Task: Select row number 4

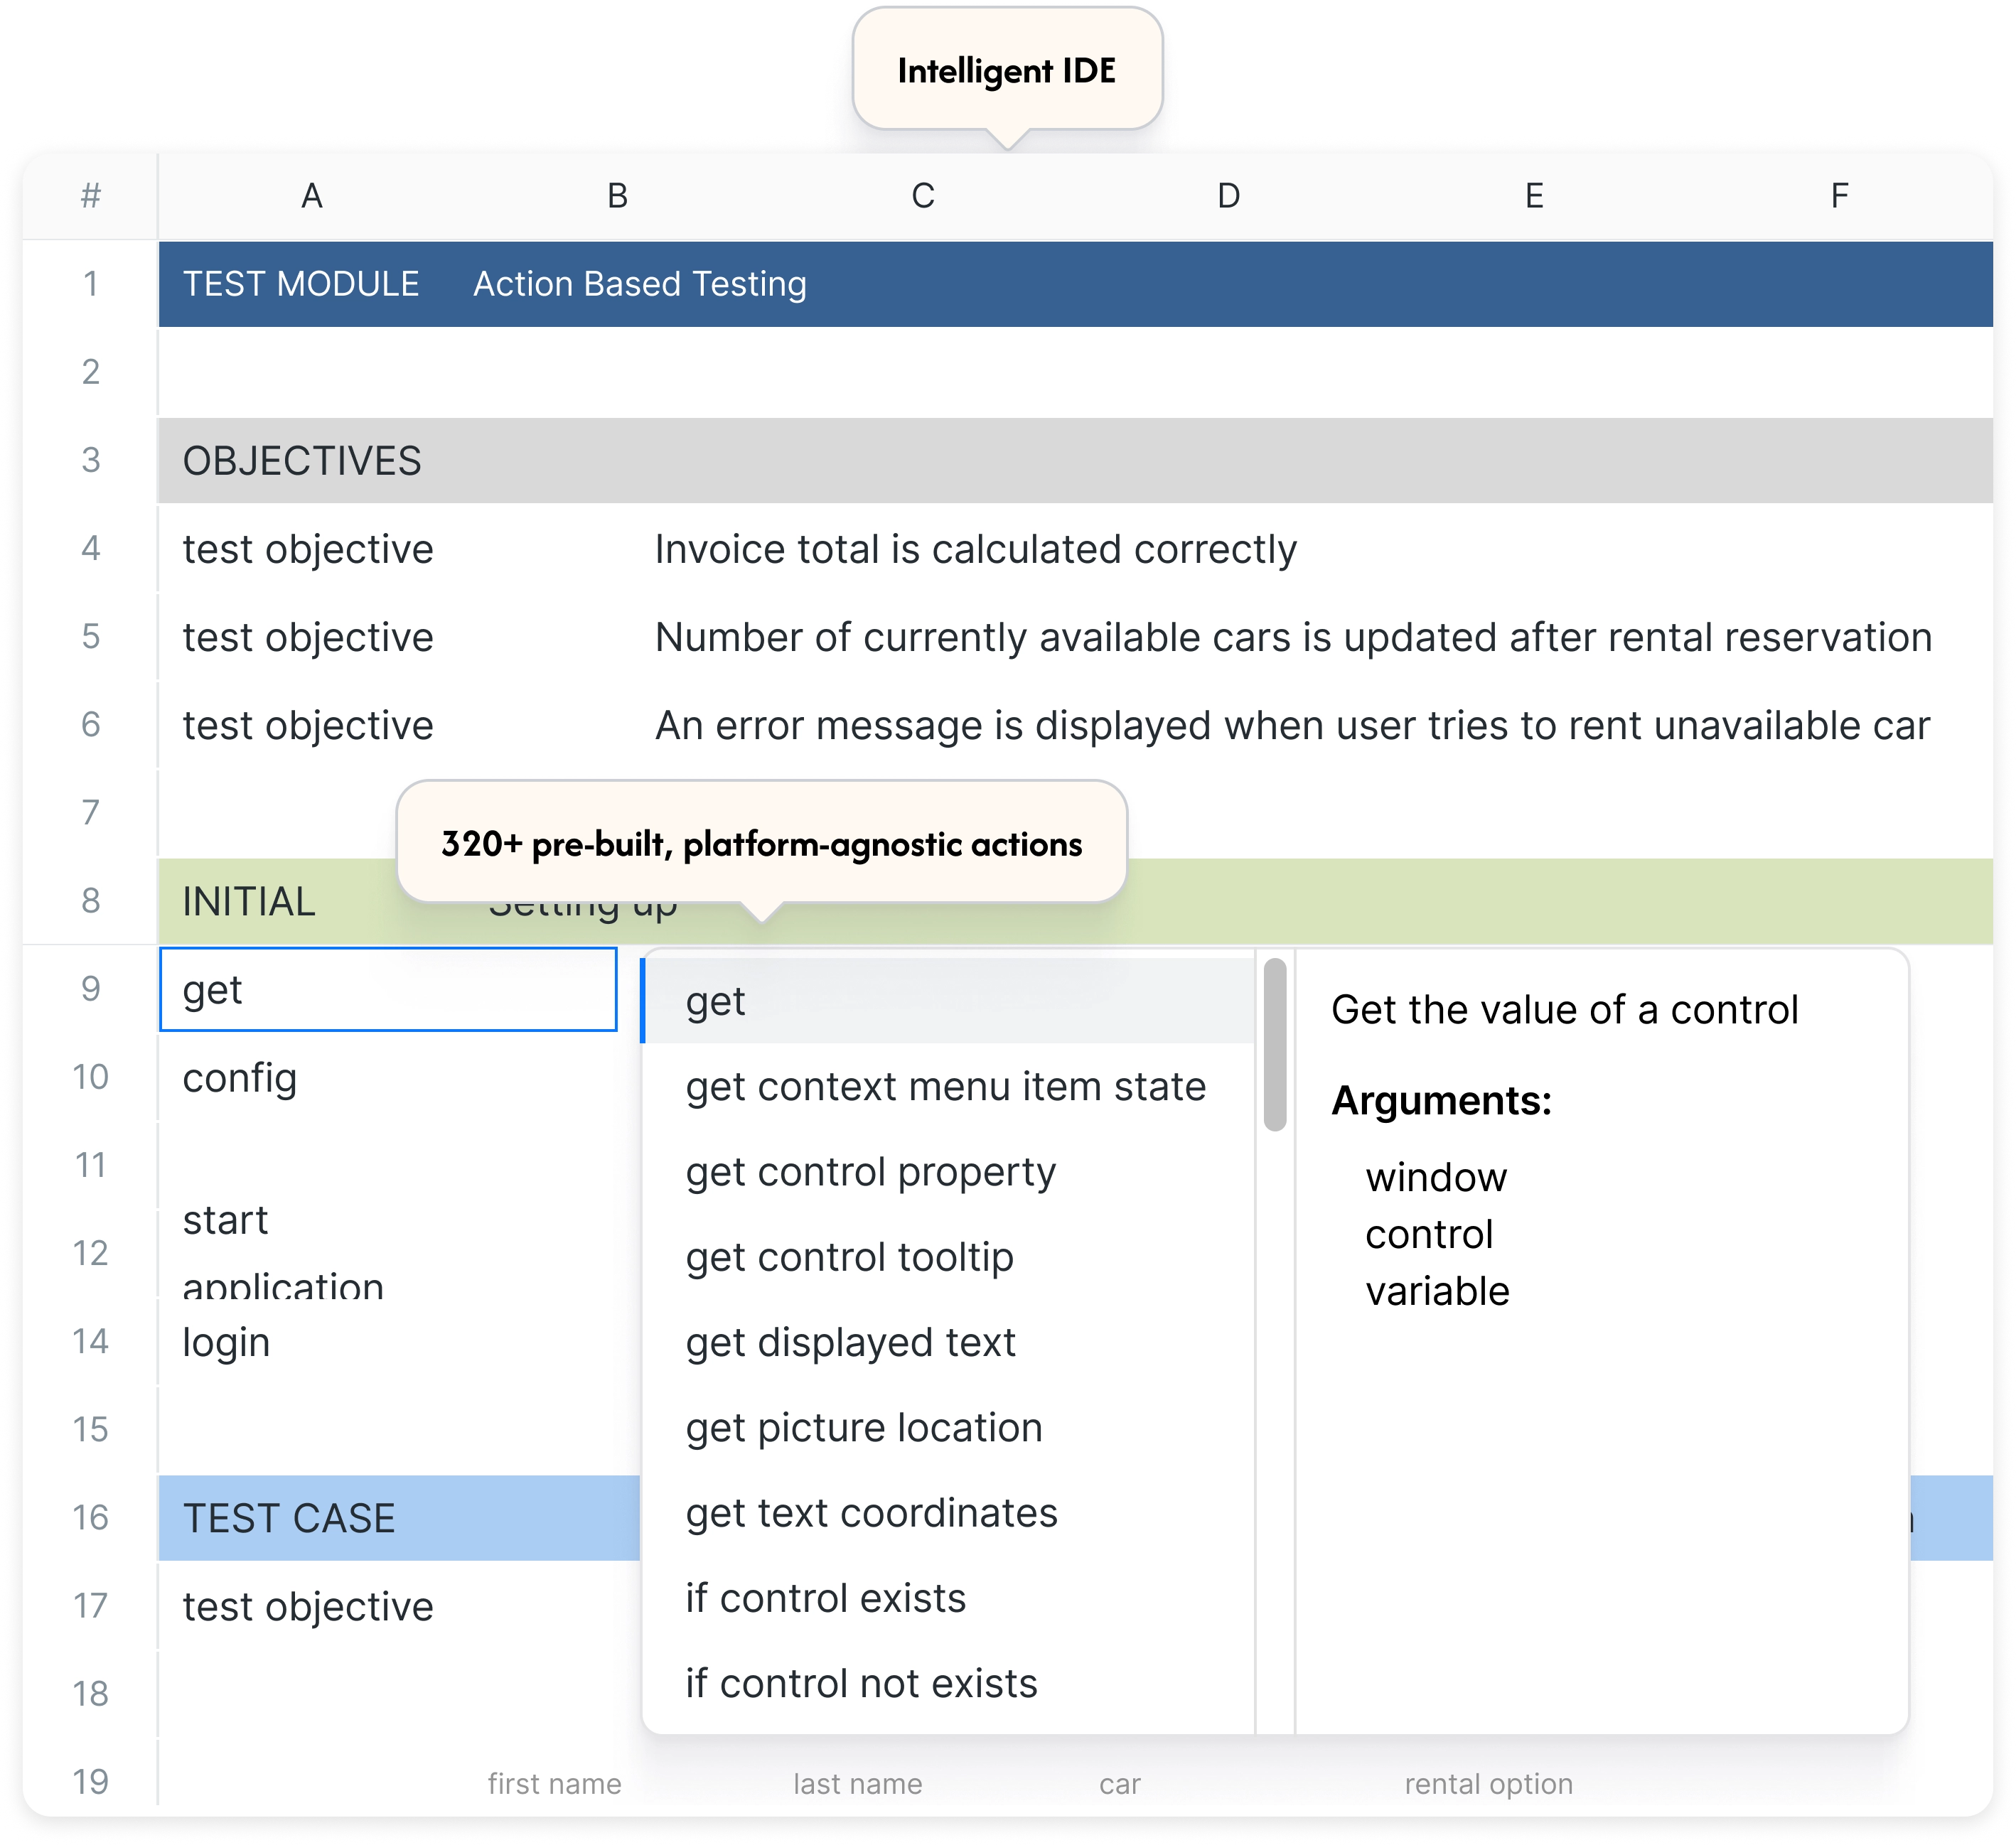Action: pyautogui.click(x=91, y=548)
